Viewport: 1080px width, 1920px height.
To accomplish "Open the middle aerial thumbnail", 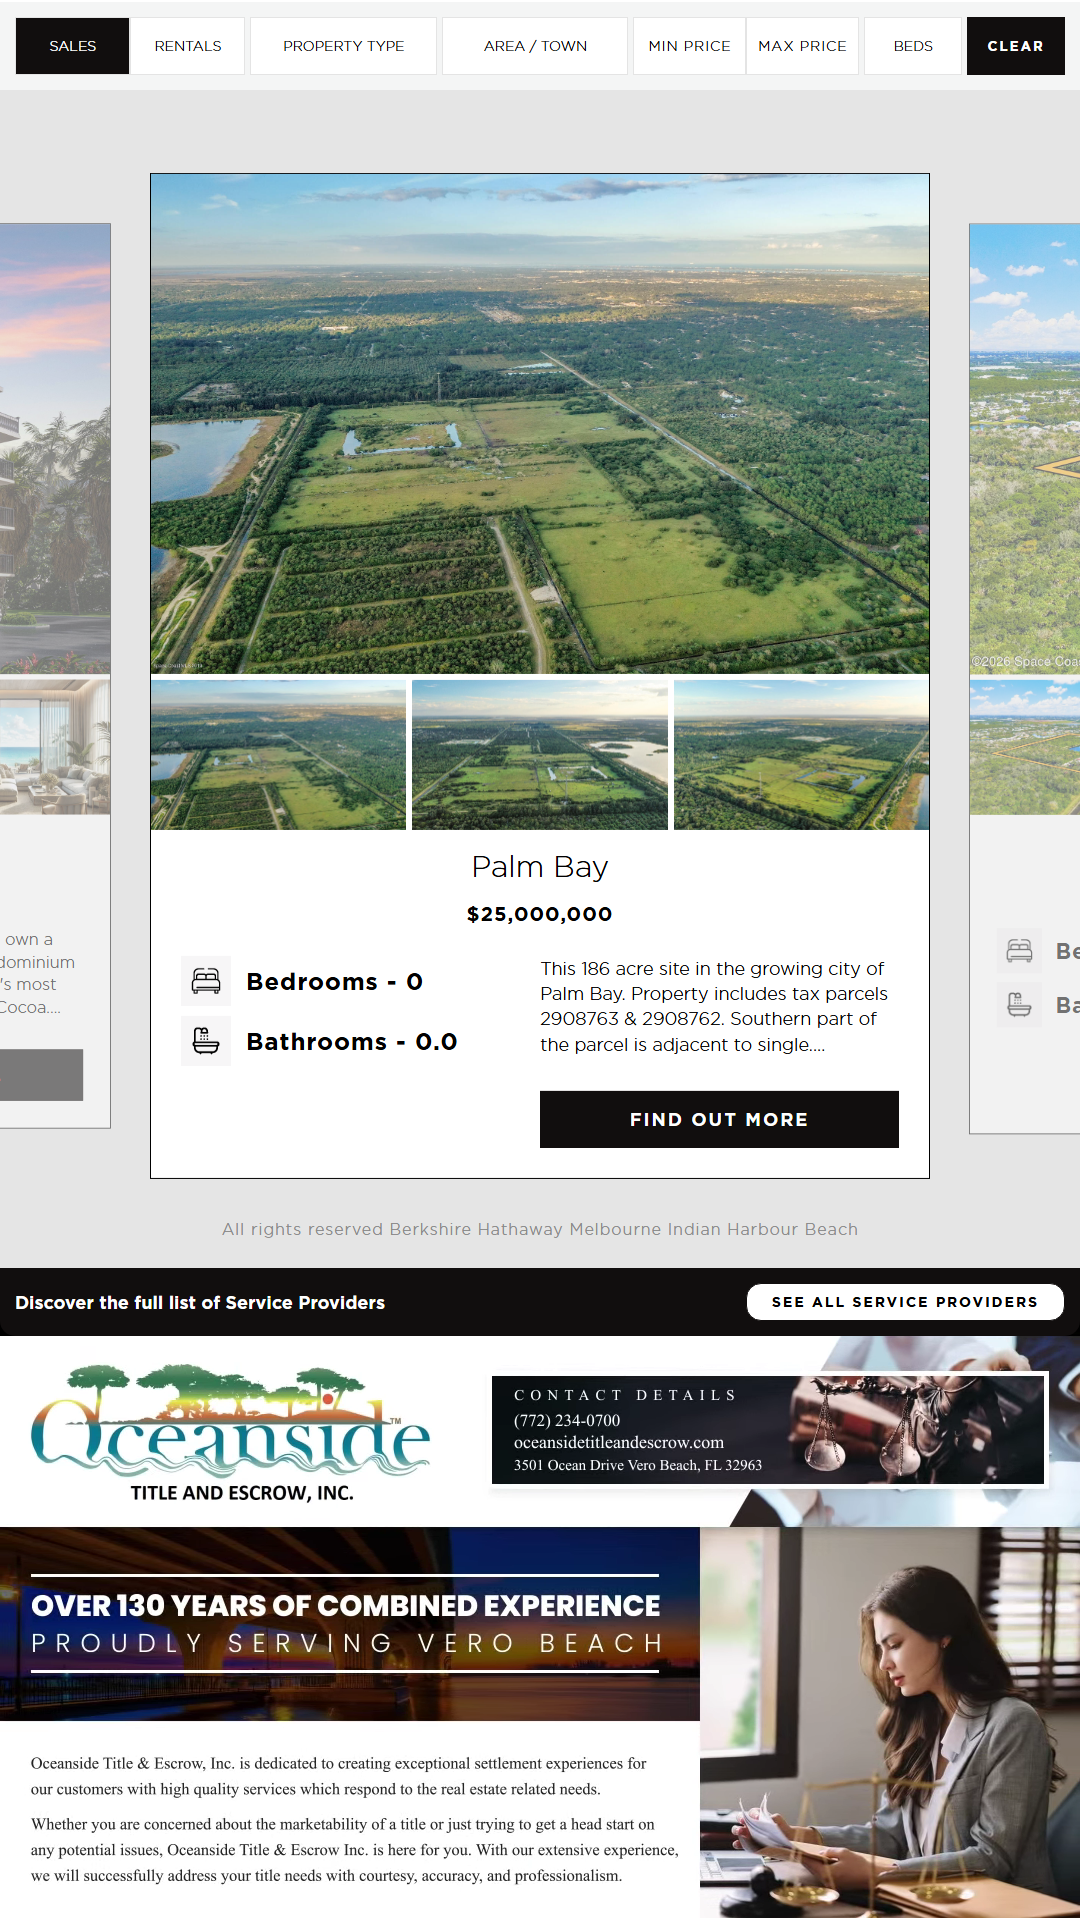I will point(540,755).
